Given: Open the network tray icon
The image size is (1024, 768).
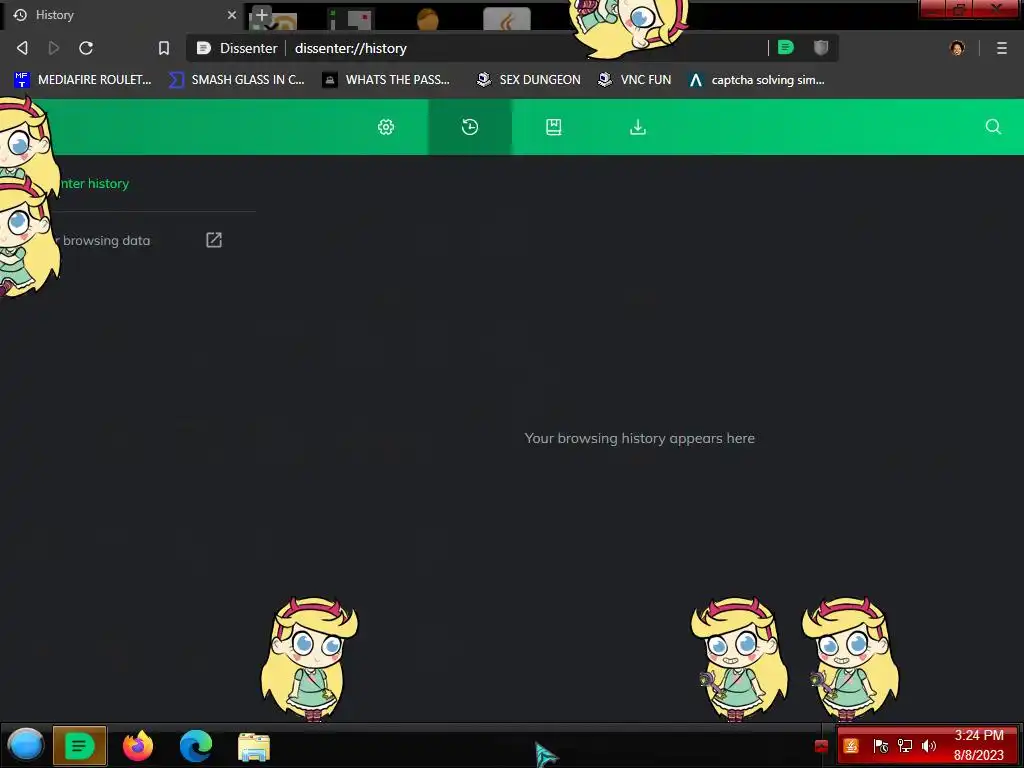Looking at the screenshot, I should point(904,745).
